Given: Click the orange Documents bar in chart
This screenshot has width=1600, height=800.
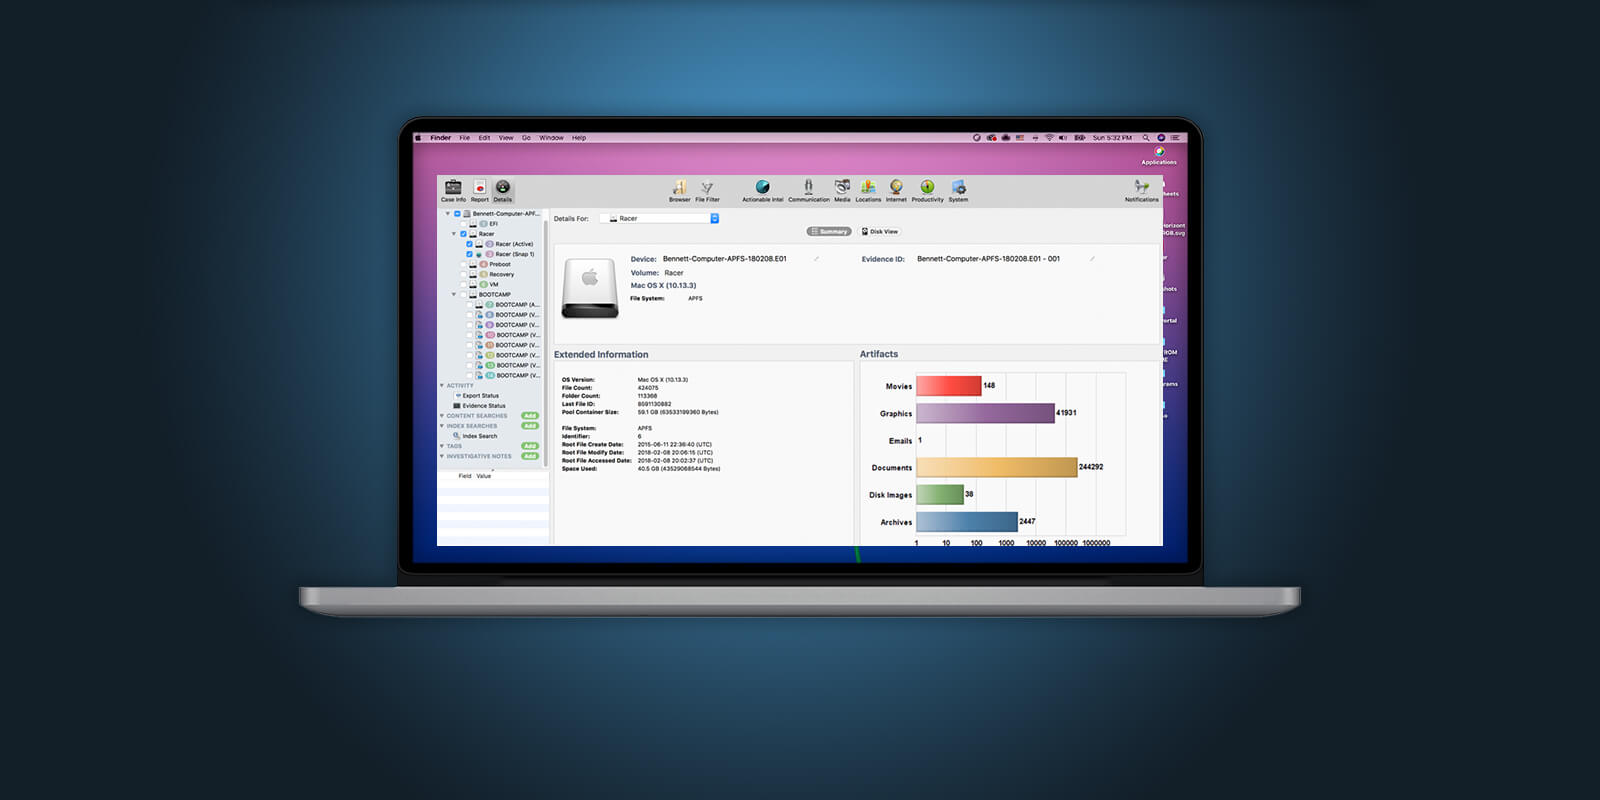Looking at the screenshot, I should pos(997,467).
